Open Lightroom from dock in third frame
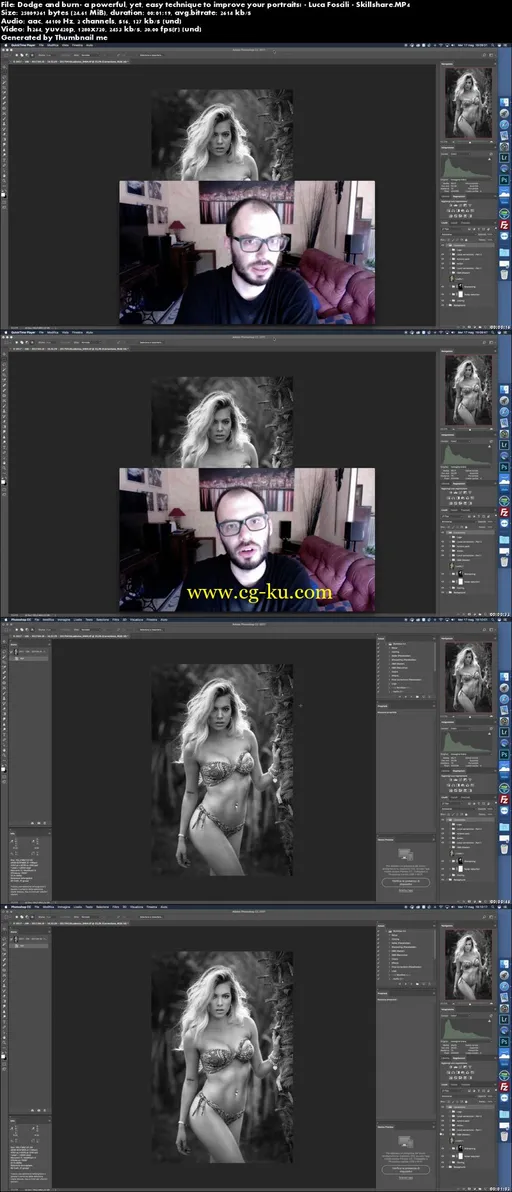Image resolution: width=512 pixels, height=1192 pixels. click(x=504, y=732)
